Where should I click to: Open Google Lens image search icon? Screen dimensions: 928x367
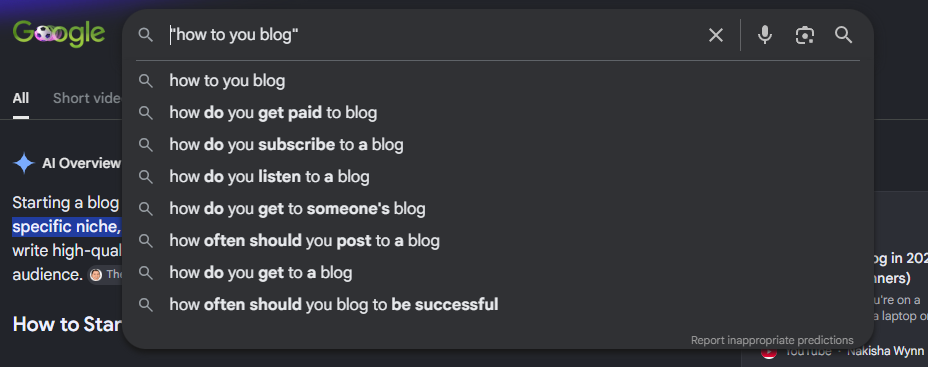tap(804, 36)
